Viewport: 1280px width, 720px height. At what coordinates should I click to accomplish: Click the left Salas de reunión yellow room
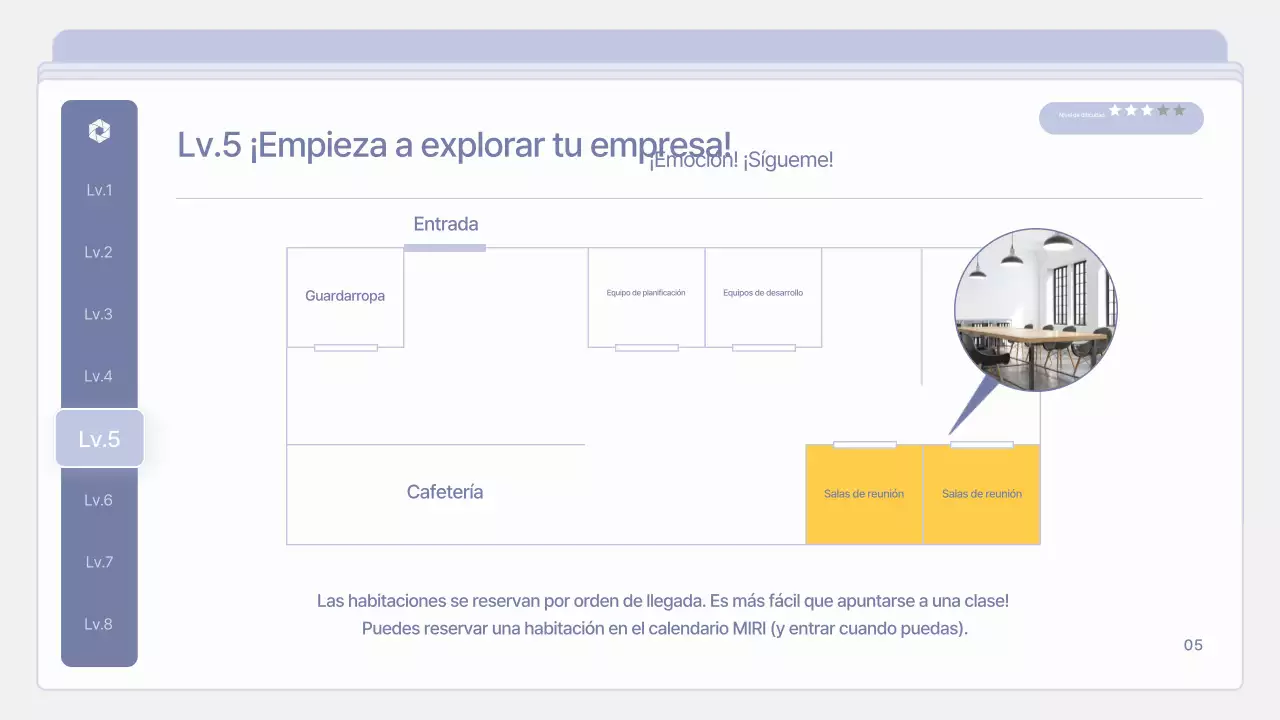863,493
